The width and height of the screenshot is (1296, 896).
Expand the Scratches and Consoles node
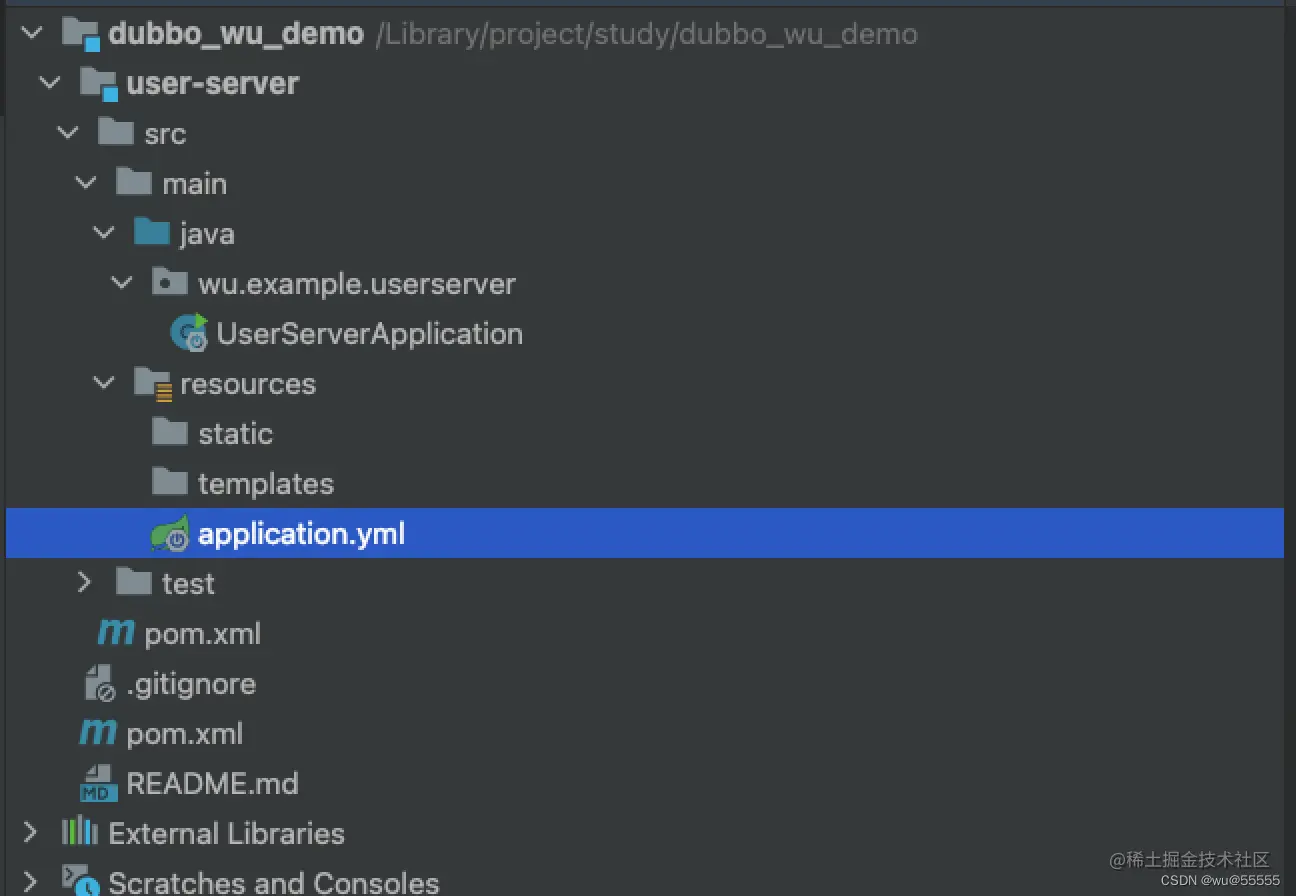pos(31,881)
